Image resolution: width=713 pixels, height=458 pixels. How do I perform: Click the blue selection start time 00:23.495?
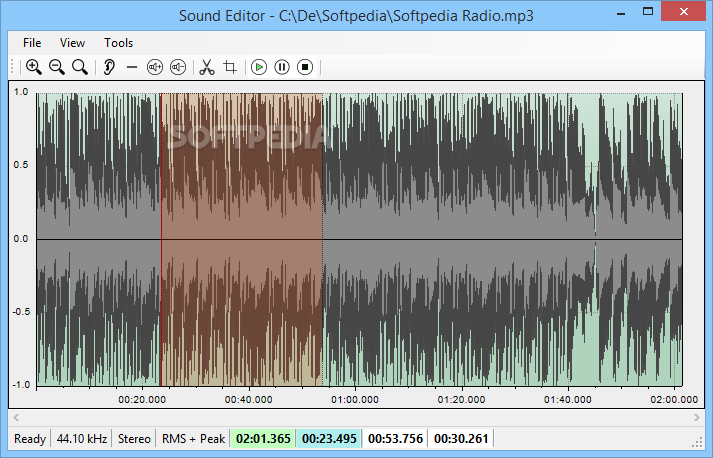pos(329,439)
